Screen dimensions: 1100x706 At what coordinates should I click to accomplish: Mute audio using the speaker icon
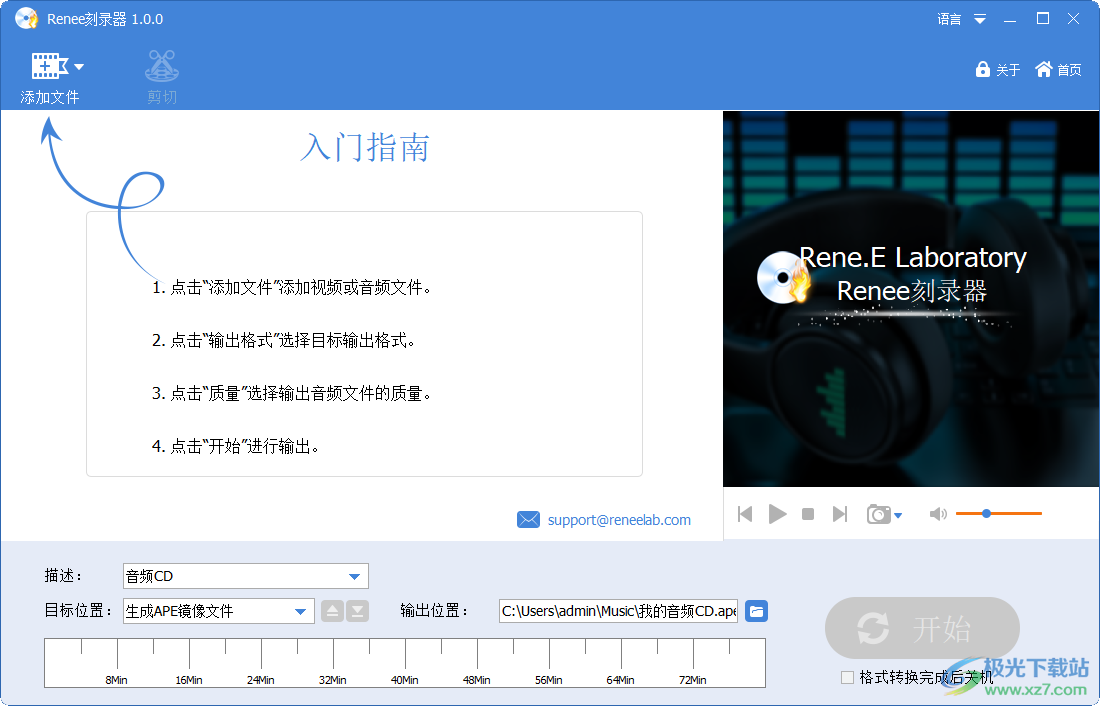937,513
